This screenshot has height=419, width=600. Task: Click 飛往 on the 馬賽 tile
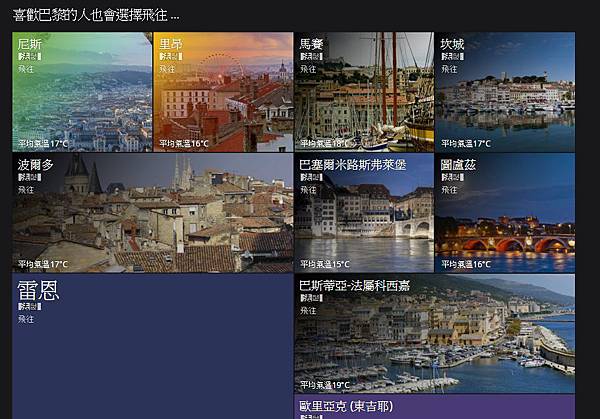click(x=308, y=69)
